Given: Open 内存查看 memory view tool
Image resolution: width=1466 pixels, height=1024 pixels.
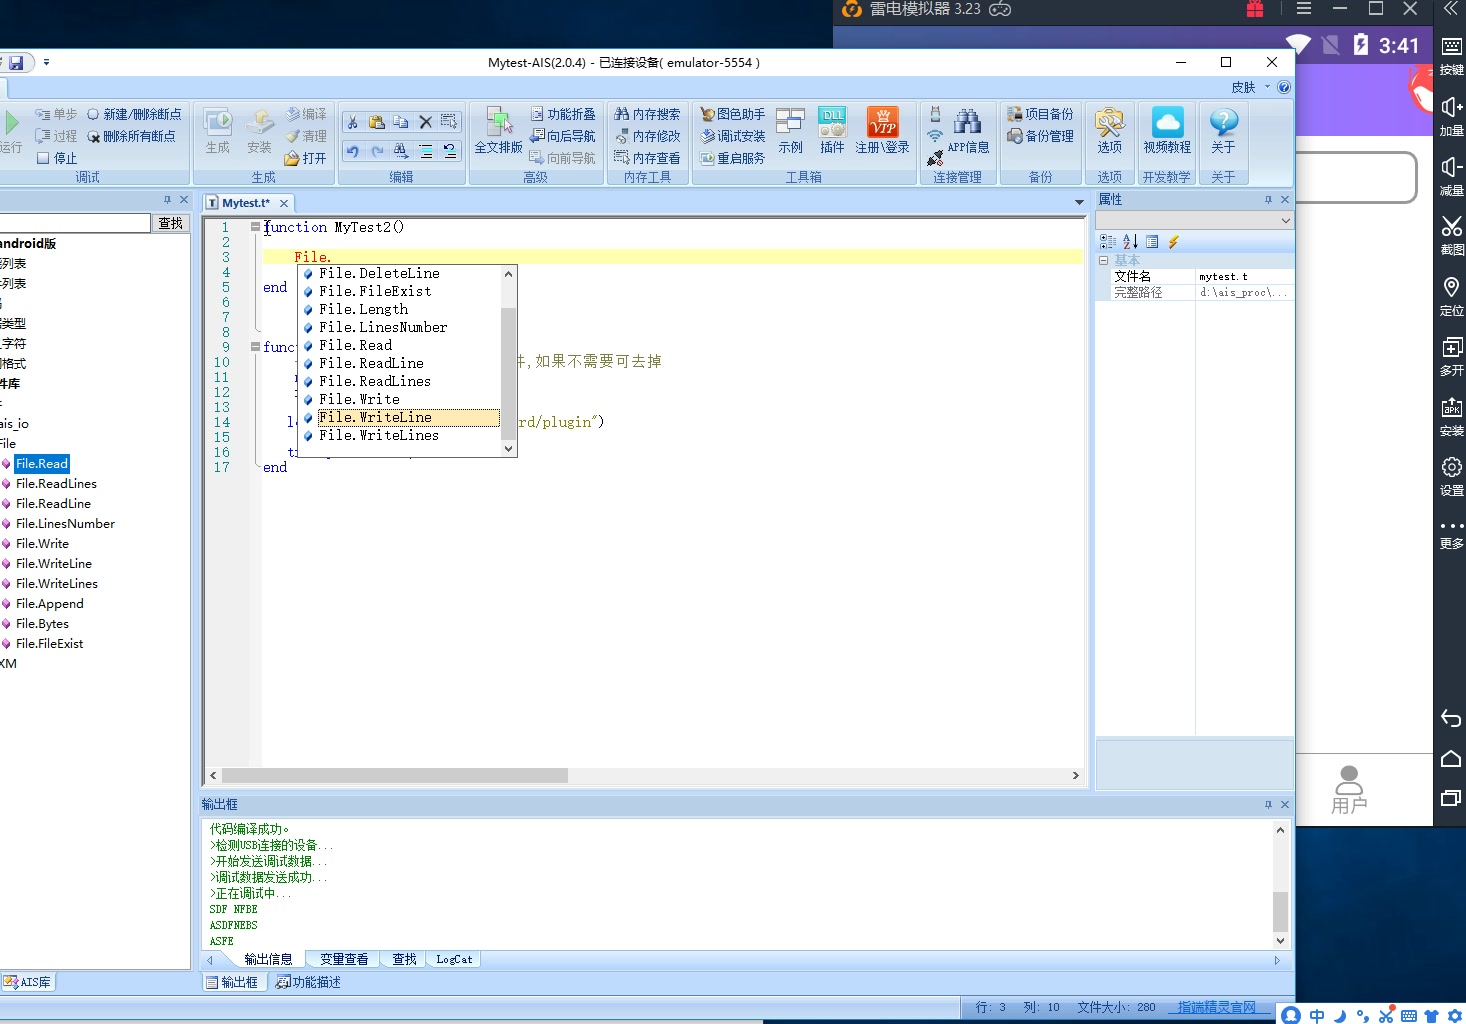Looking at the screenshot, I should tap(647, 158).
